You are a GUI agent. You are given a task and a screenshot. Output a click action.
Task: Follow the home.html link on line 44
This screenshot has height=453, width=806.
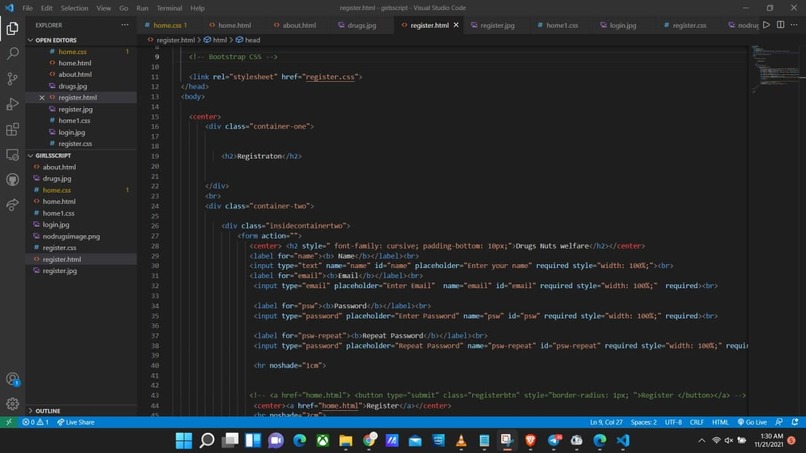coord(338,406)
